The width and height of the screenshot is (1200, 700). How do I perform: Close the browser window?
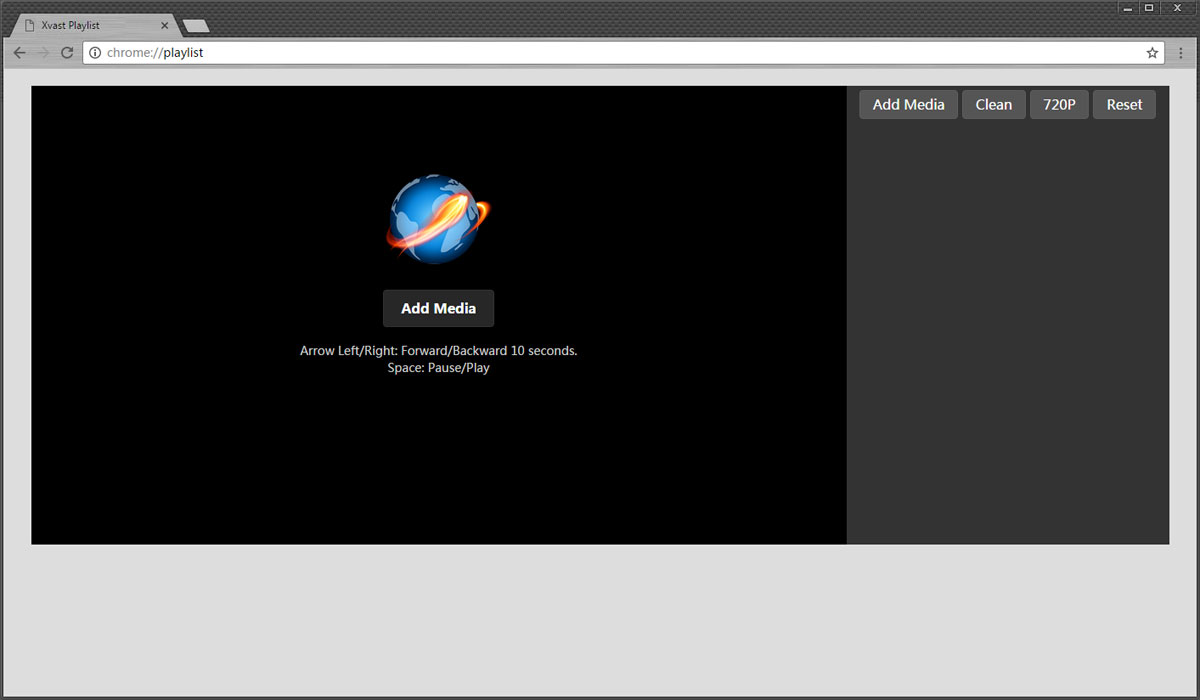tap(1178, 7)
